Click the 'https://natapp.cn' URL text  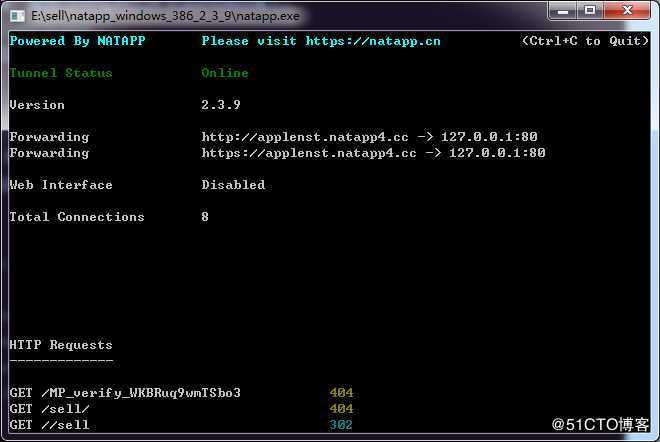373,41
